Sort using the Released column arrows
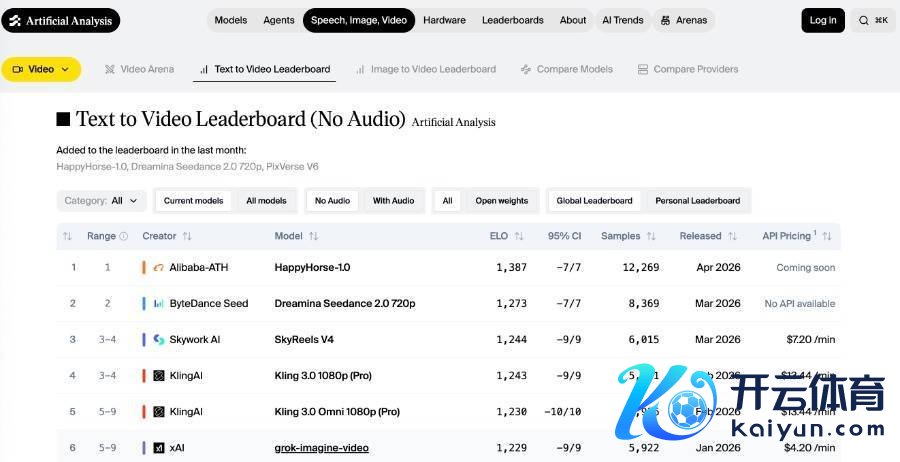Viewport: 900px width, 462px height. 732,237
